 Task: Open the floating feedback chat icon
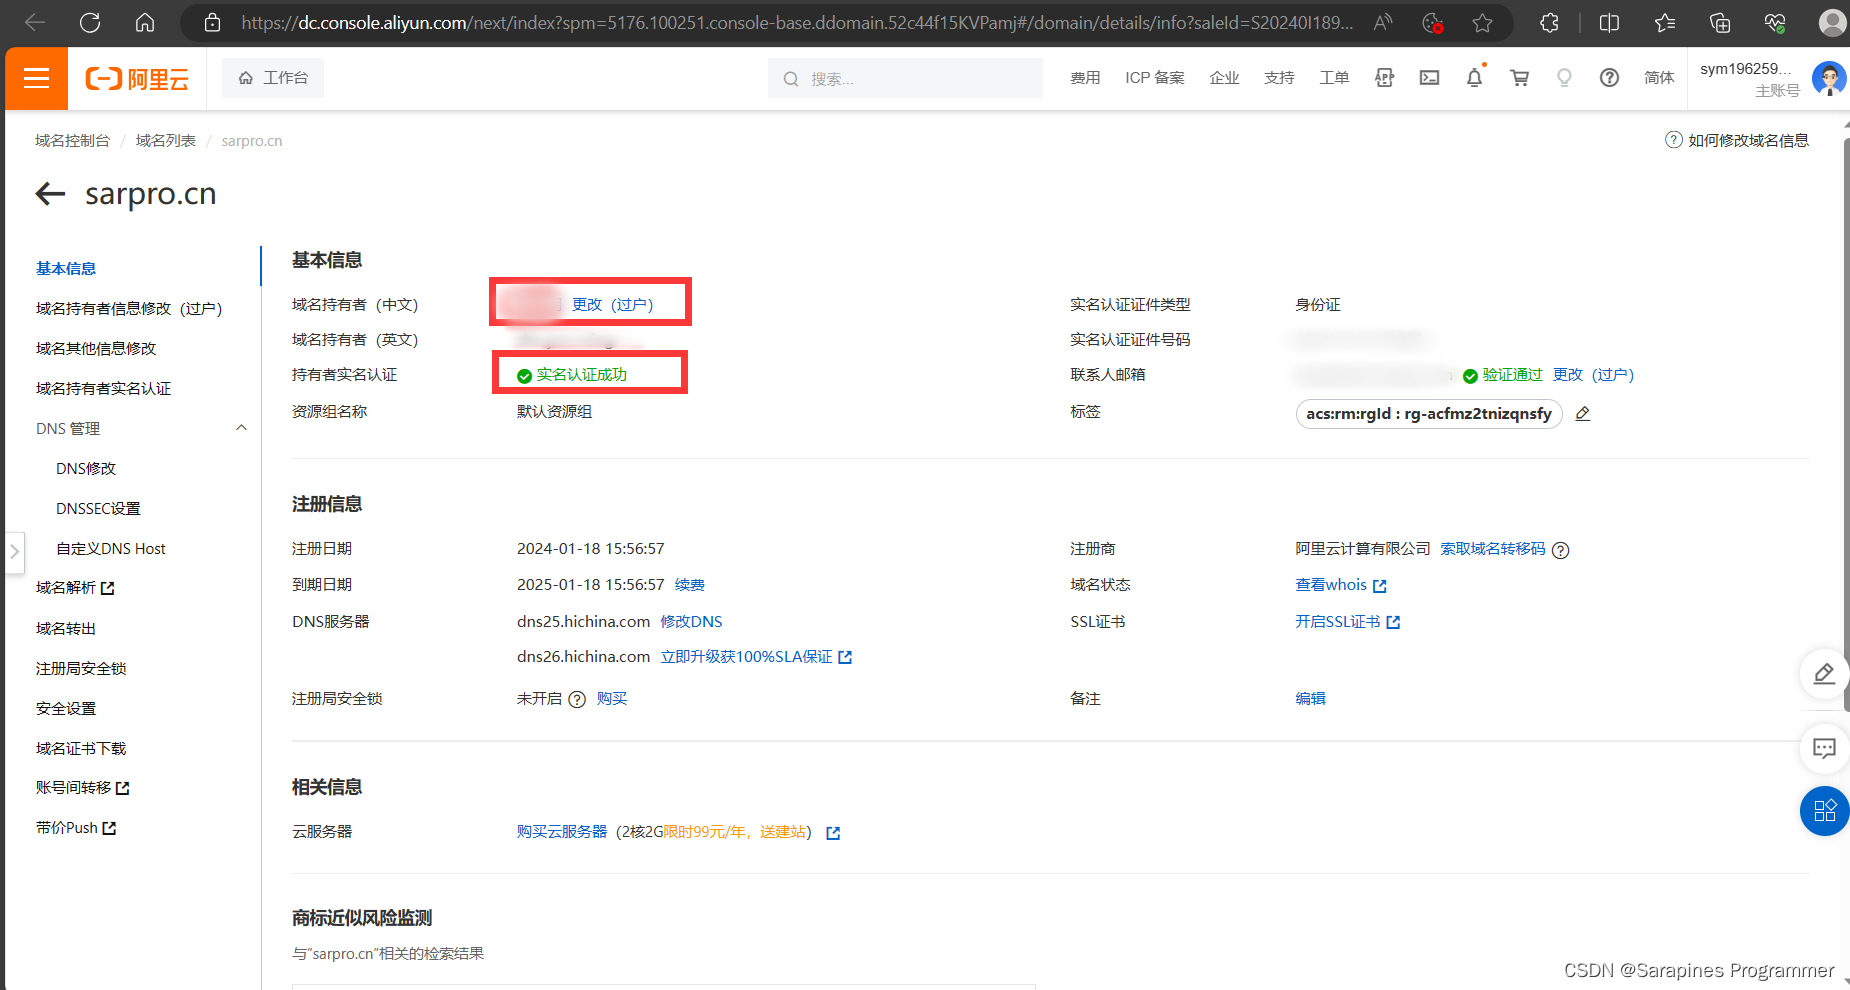pyautogui.click(x=1824, y=748)
